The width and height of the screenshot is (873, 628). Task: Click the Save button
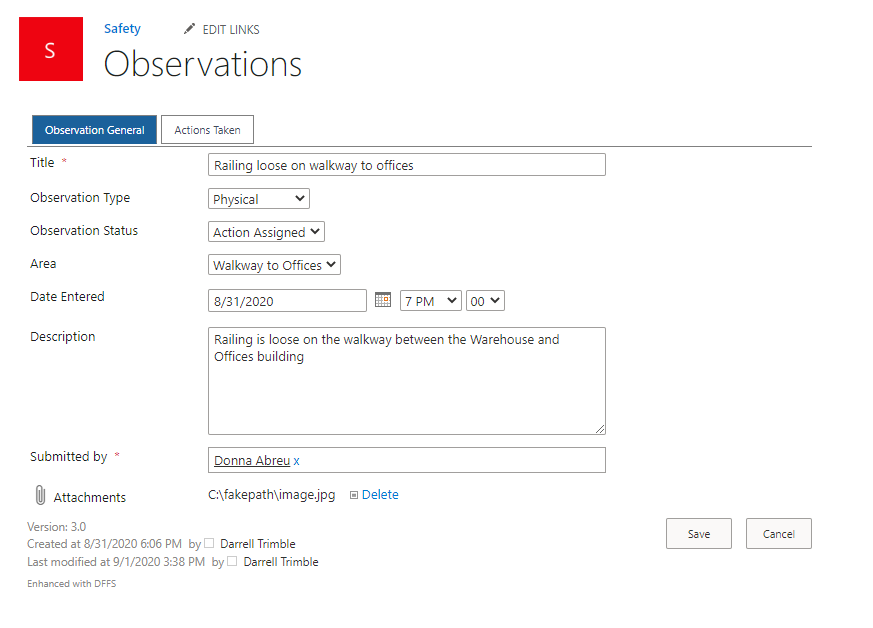point(698,533)
